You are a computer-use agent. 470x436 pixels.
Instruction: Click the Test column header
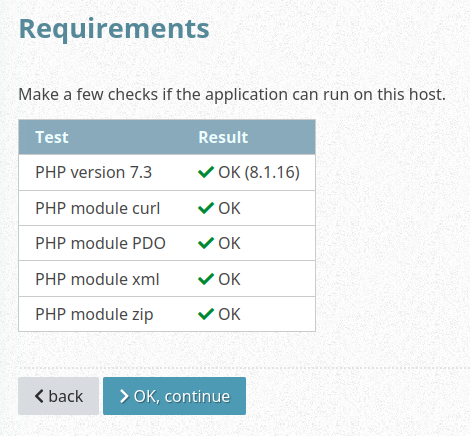pyautogui.click(x=52, y=137)
